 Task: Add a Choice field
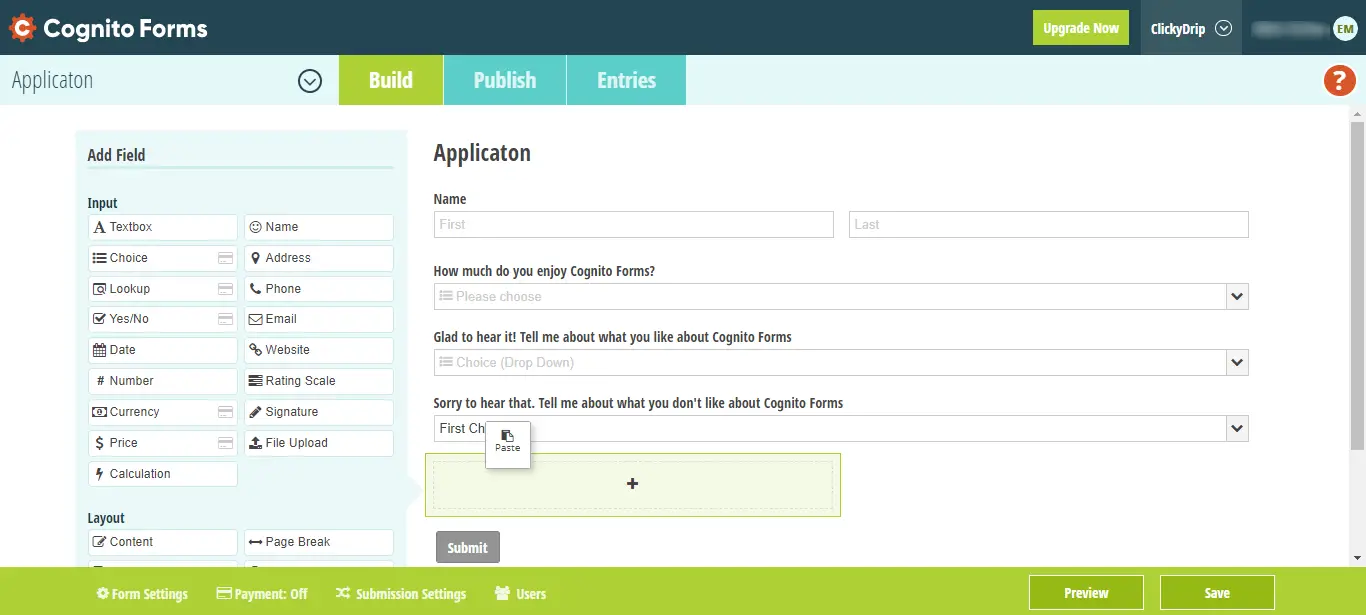(163, 258)
